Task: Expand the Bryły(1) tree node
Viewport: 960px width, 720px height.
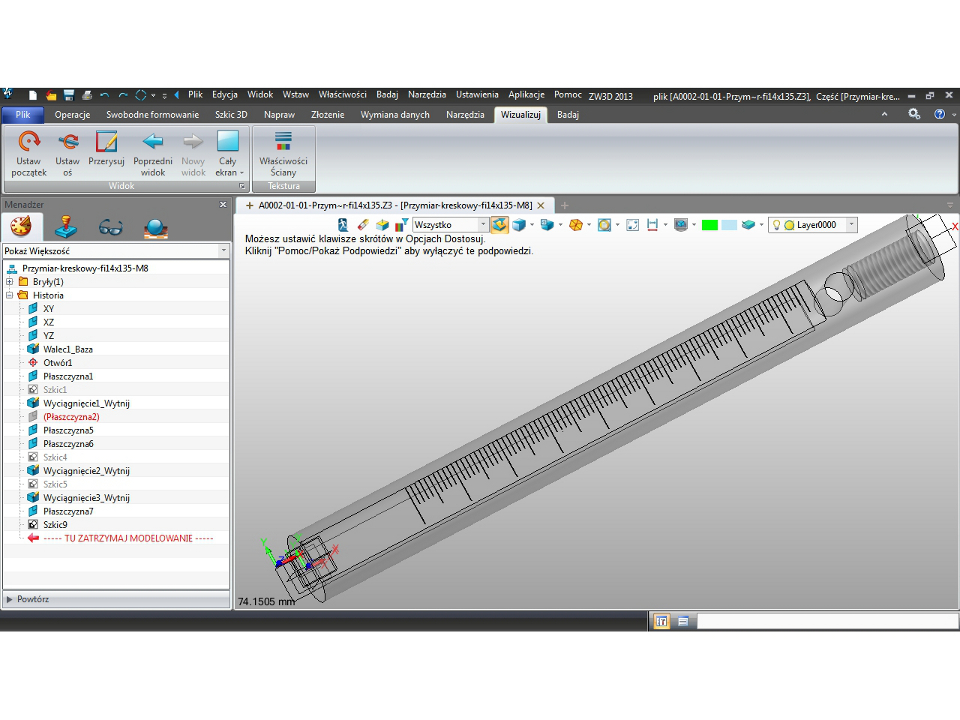Action: point(9,282)
